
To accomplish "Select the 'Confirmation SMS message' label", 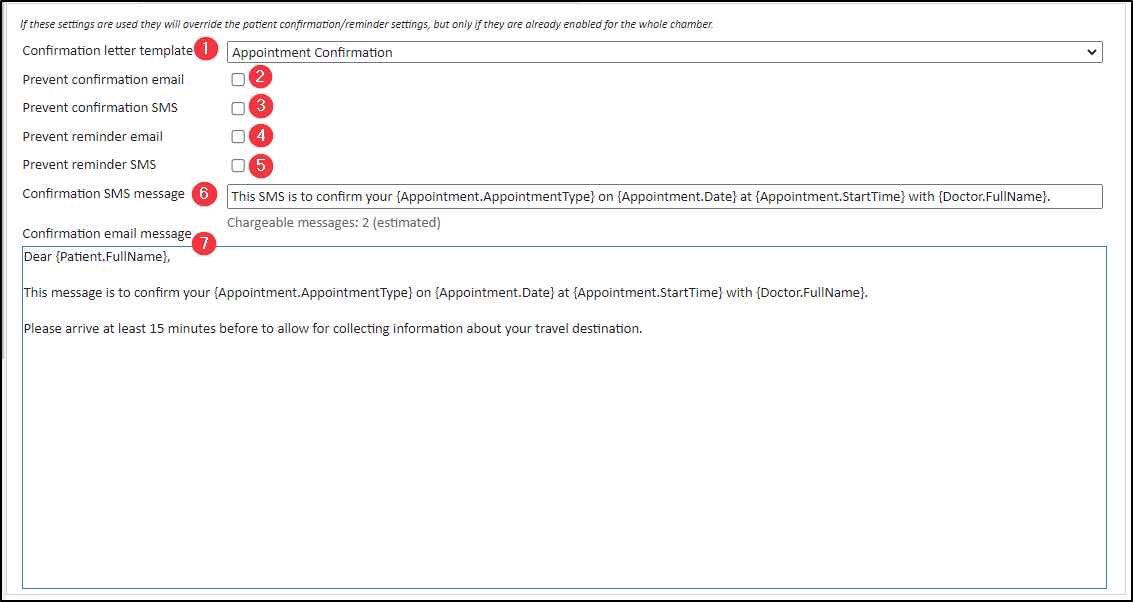I will click(103, 193).
